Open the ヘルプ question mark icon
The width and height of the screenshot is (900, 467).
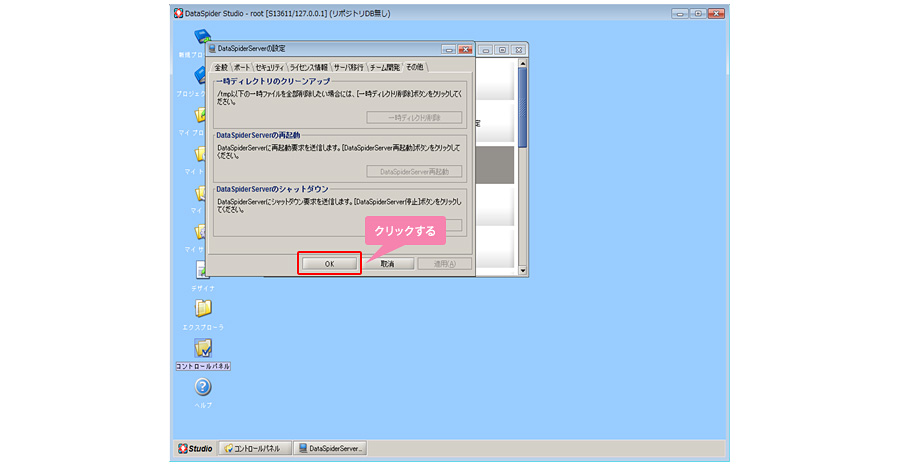[x=203, y=387]
